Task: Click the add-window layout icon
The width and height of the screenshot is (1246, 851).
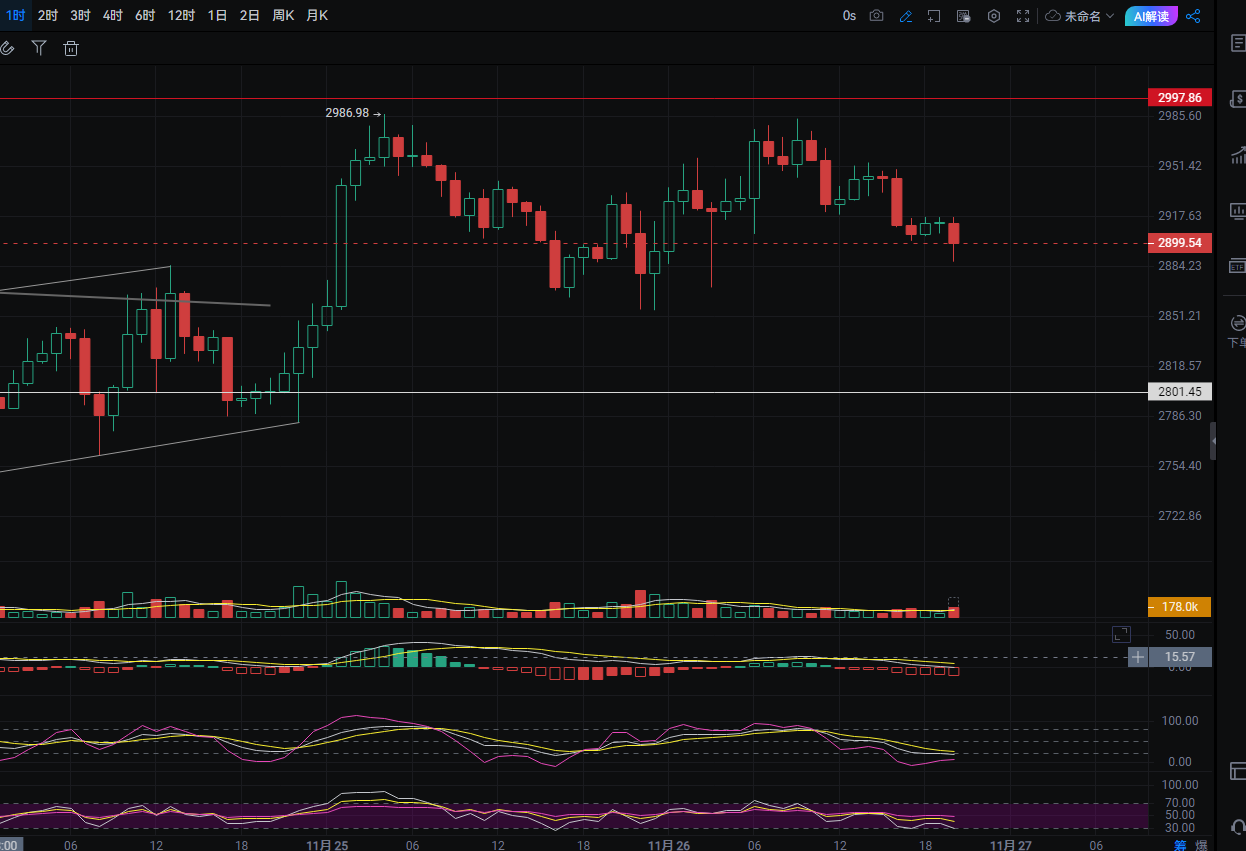Action: click(x=934, y=16)
